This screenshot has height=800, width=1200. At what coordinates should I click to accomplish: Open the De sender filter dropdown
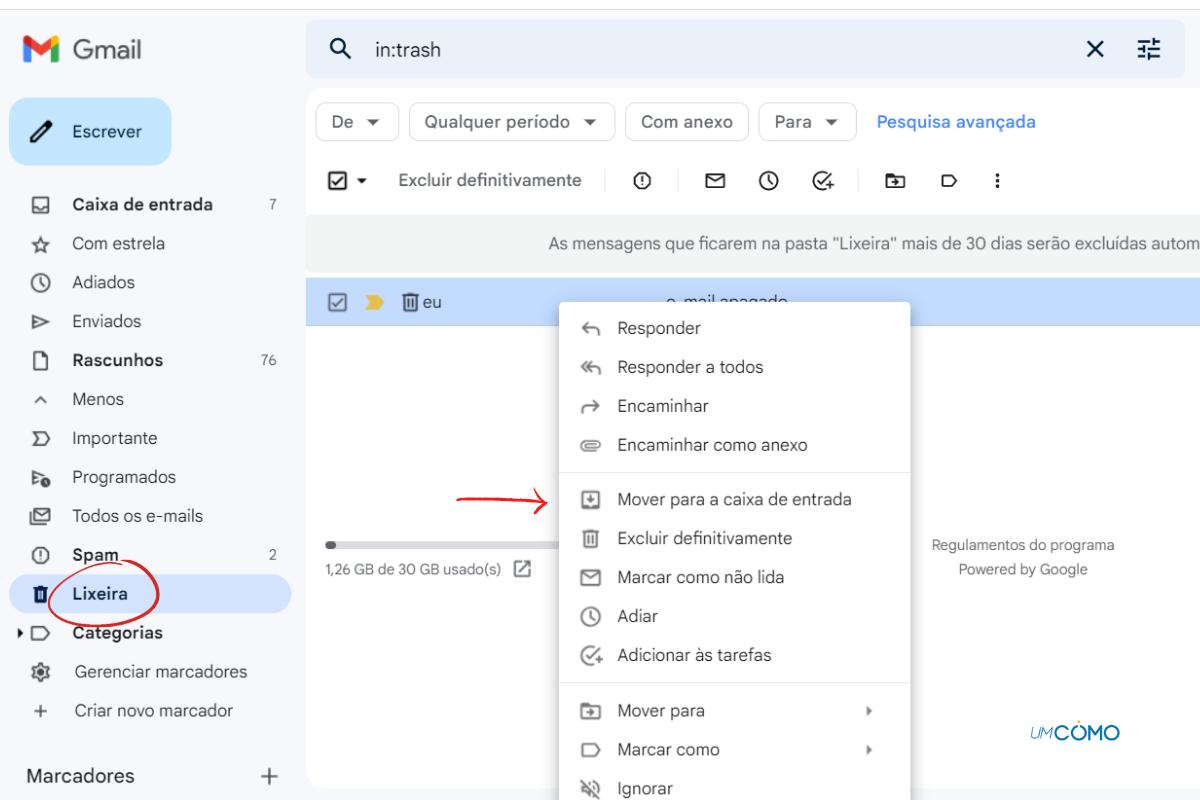[x=357, y=122]
